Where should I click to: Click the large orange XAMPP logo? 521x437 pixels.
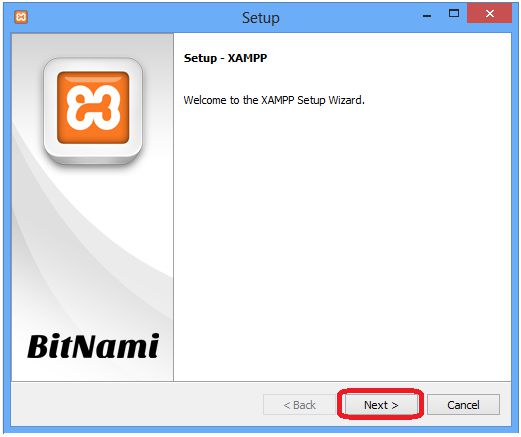coord(93,108)
